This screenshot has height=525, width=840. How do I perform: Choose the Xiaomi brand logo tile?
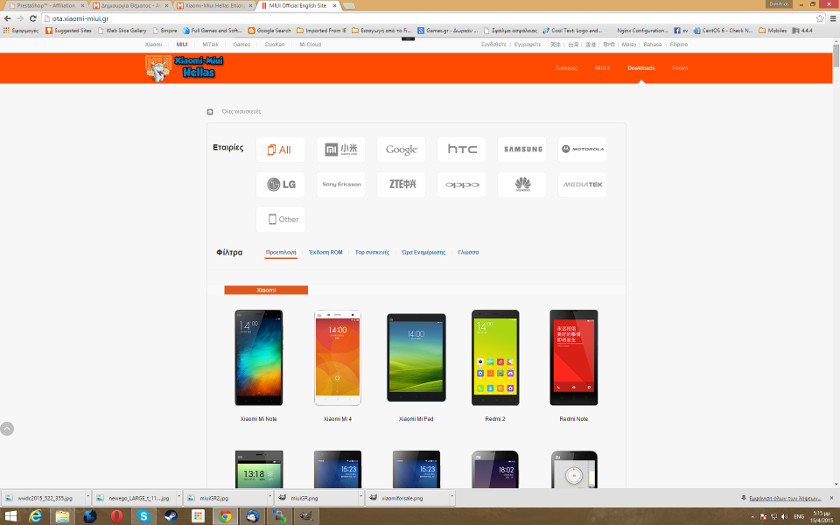point(341,149)
